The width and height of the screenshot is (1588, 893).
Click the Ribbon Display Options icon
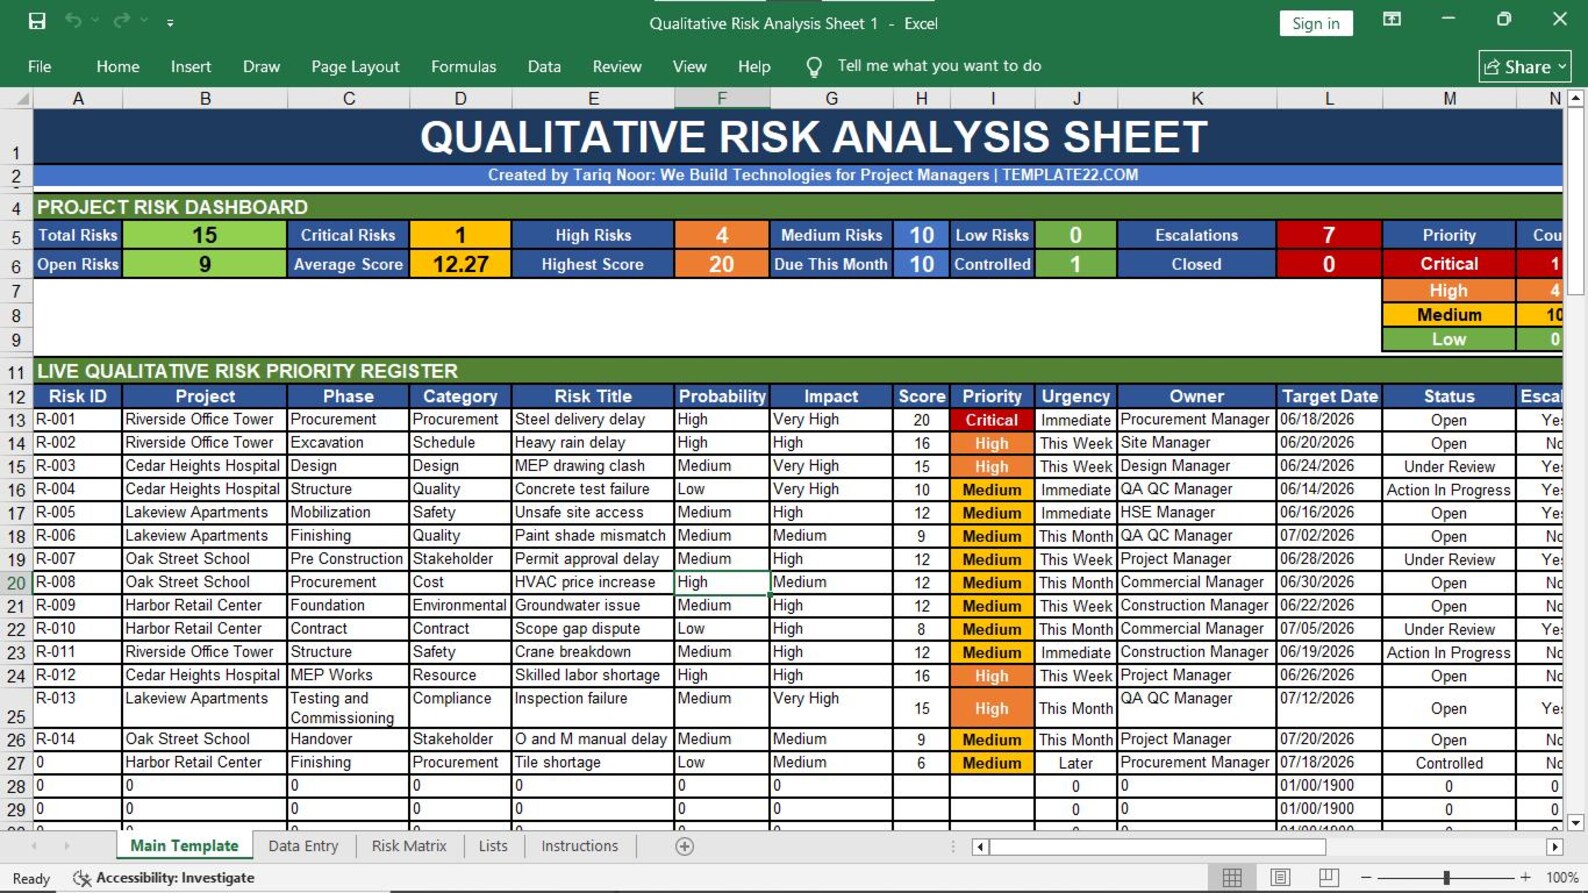pos(1392,20)
